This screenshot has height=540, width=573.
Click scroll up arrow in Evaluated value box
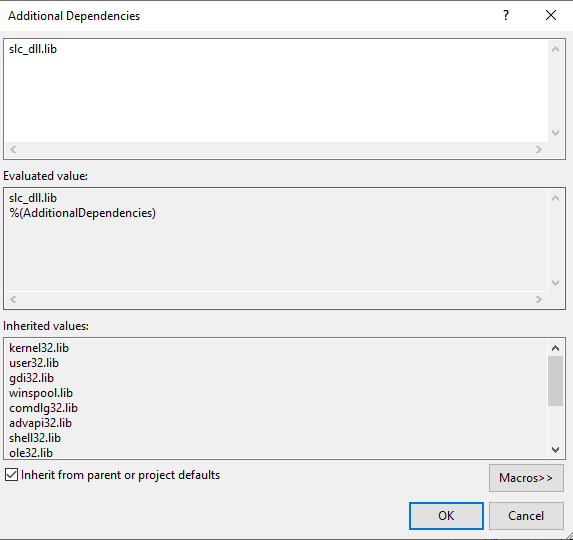[555, 198]
